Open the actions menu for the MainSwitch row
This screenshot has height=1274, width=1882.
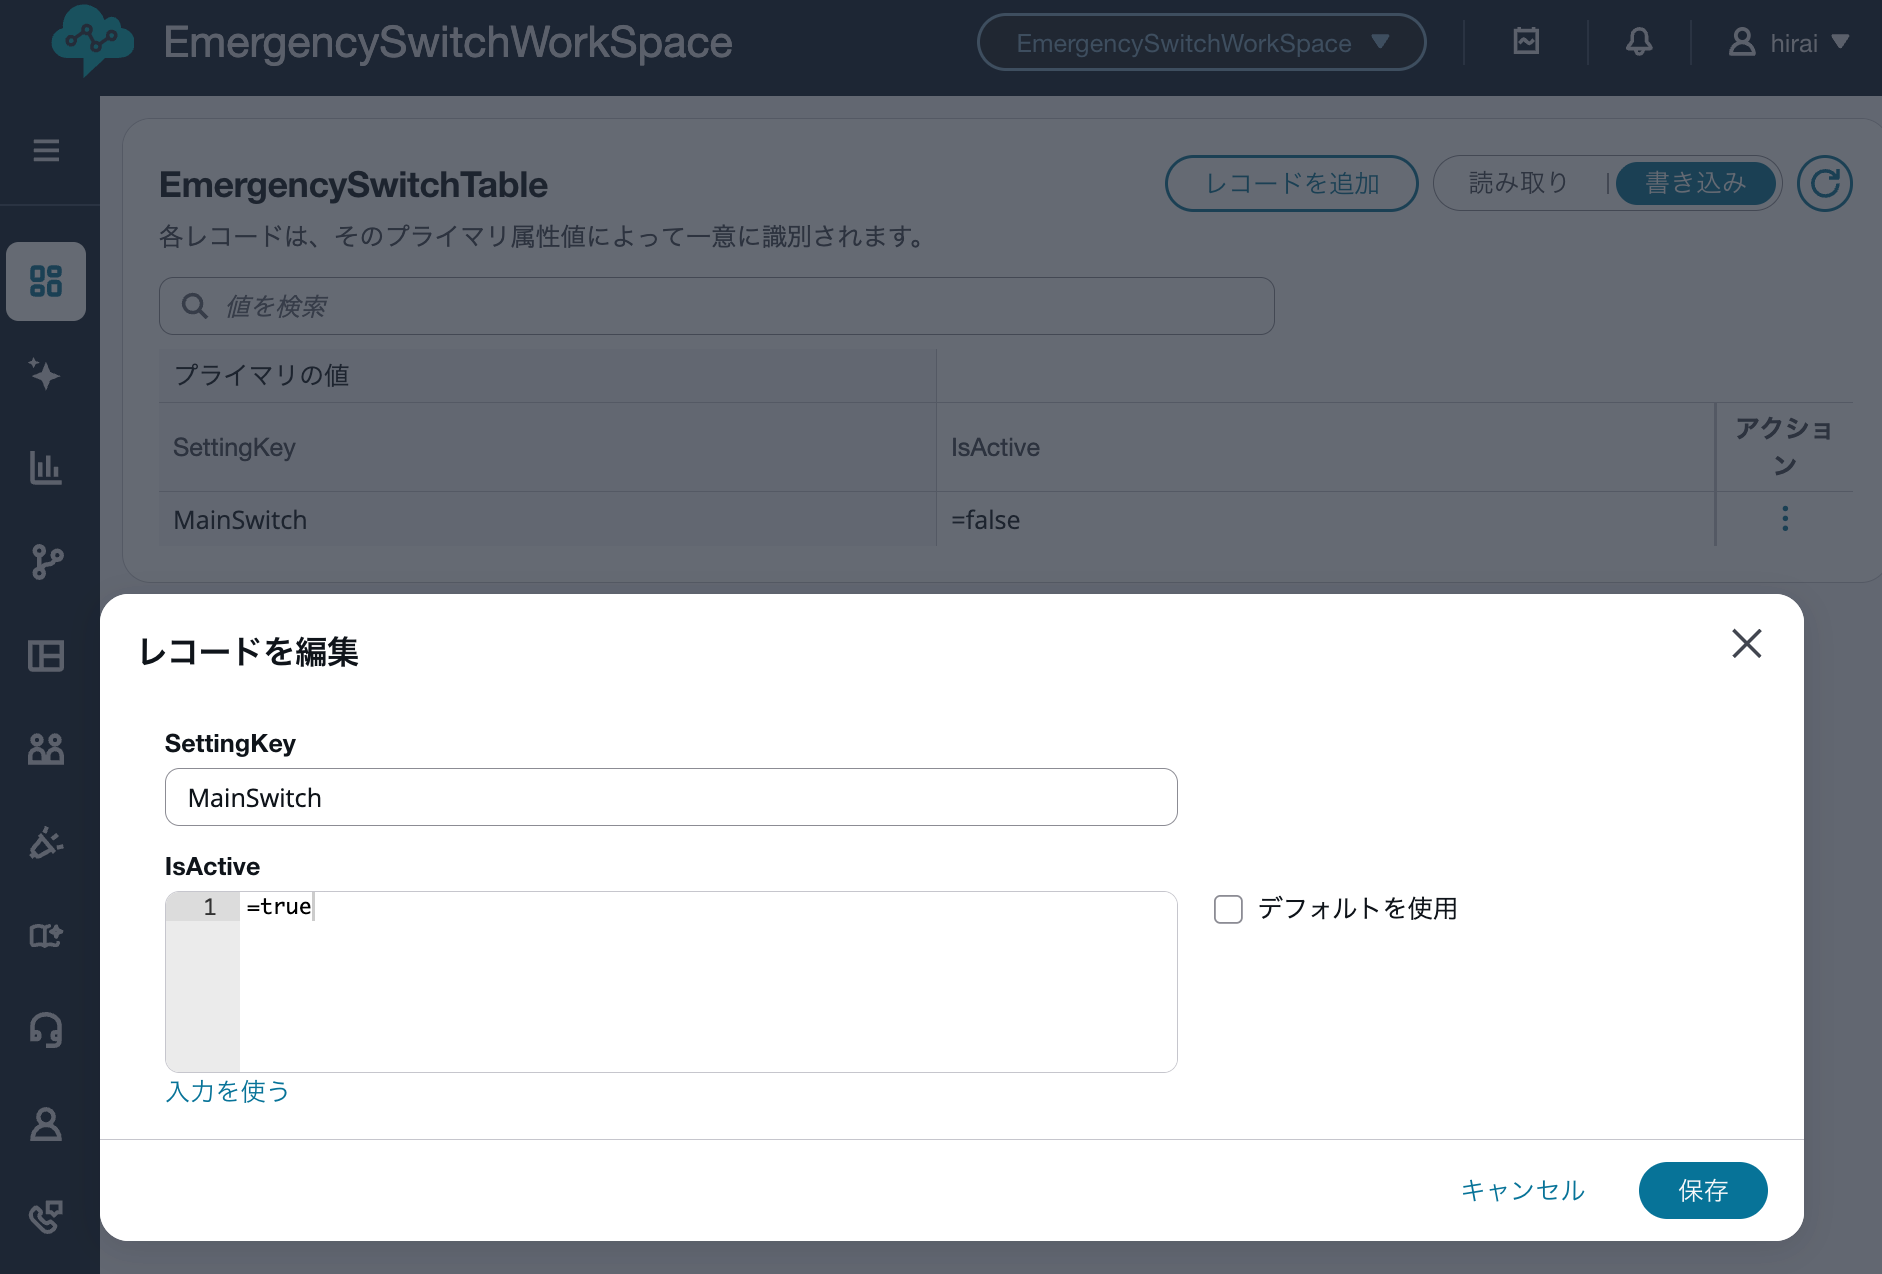(1784, 519)
